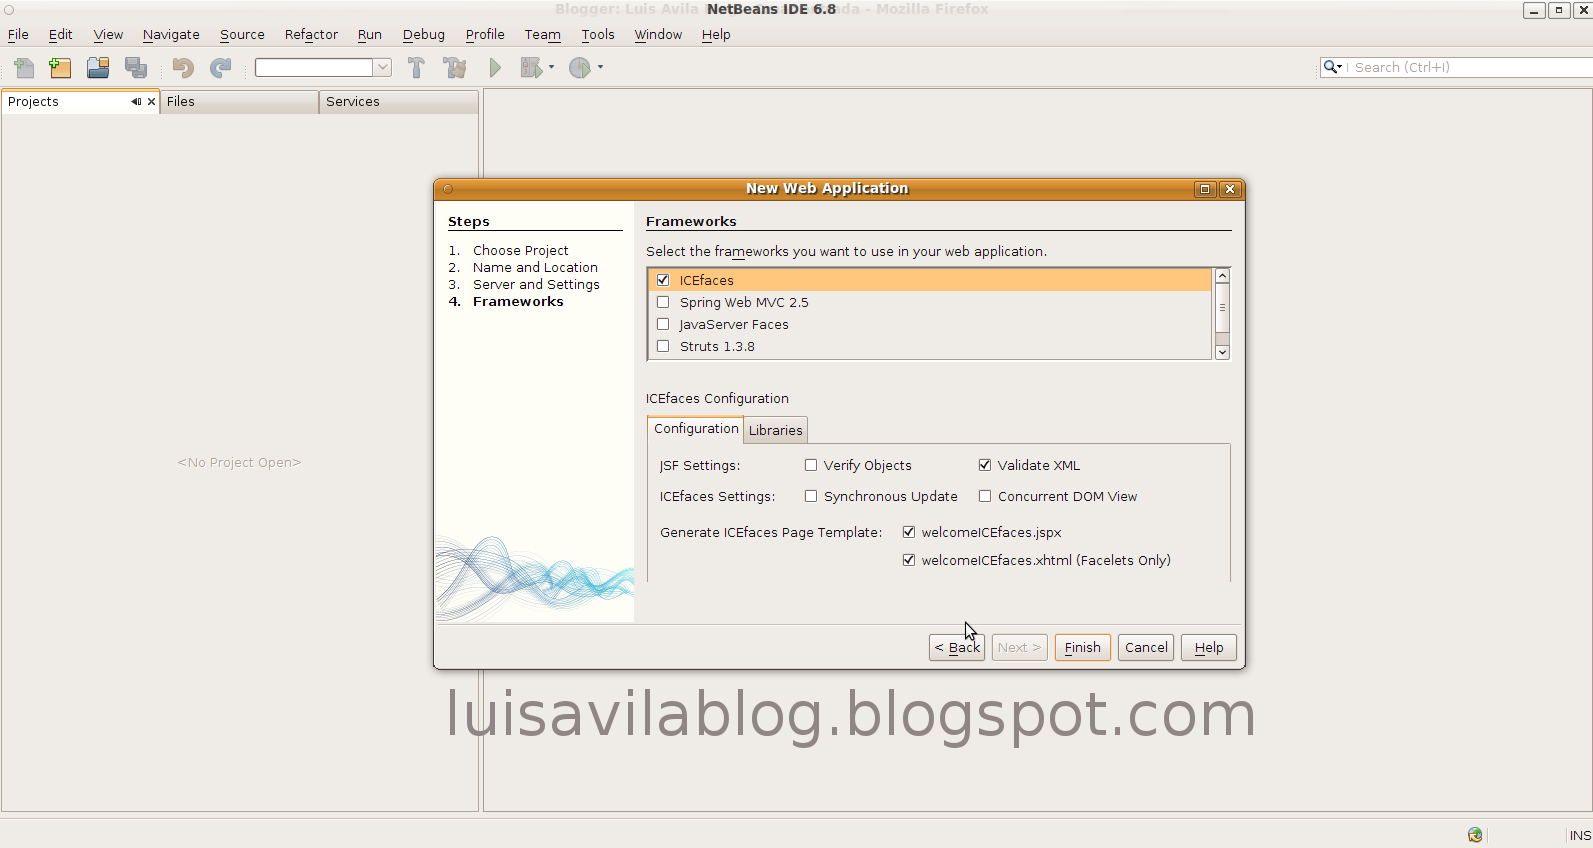Image resolution: width=1593 pixels, height=848 pixels.
Task: Click into the Search (Ctrl+I) field
Action: click(1470, 67)
